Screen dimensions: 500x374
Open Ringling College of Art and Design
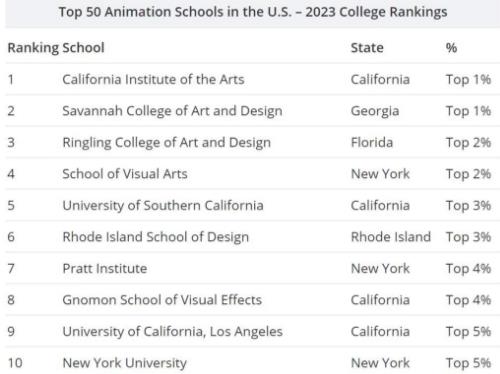click(x=166, y=143)
